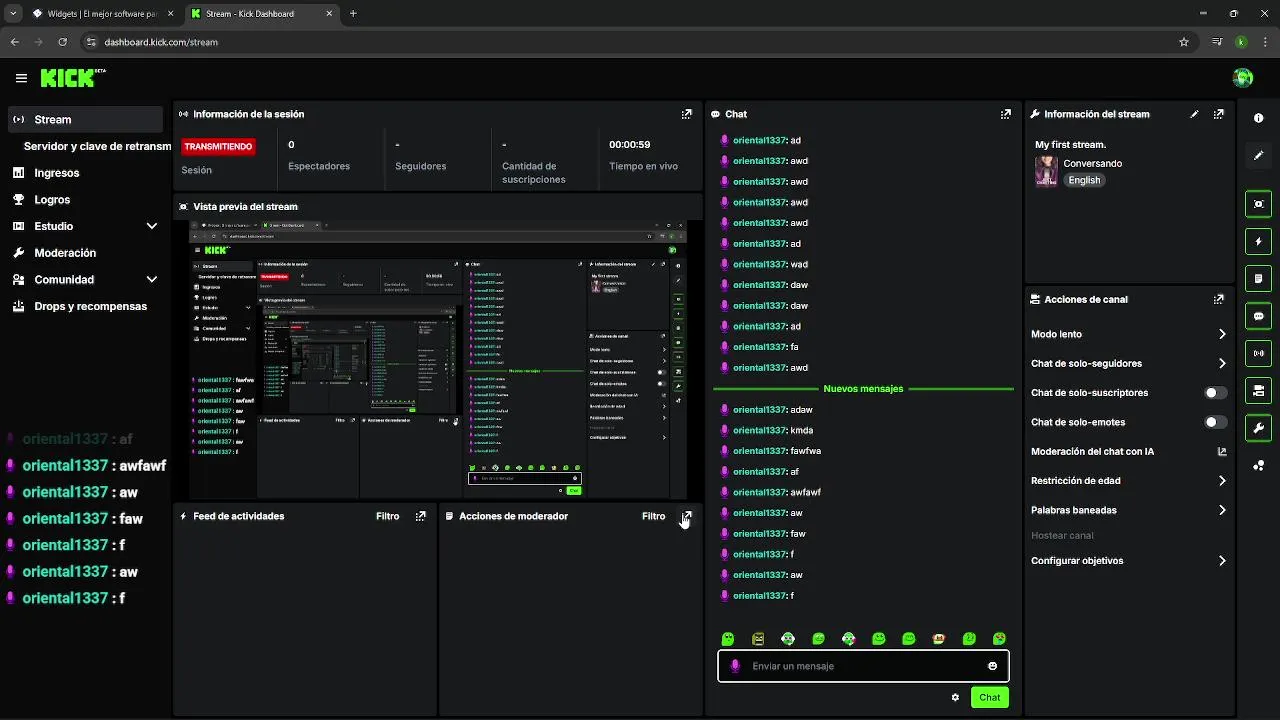The width and height of the screenshot is (1280, 720).
Task: Expand Configurar objetivos
Action: pos(1222,561)
